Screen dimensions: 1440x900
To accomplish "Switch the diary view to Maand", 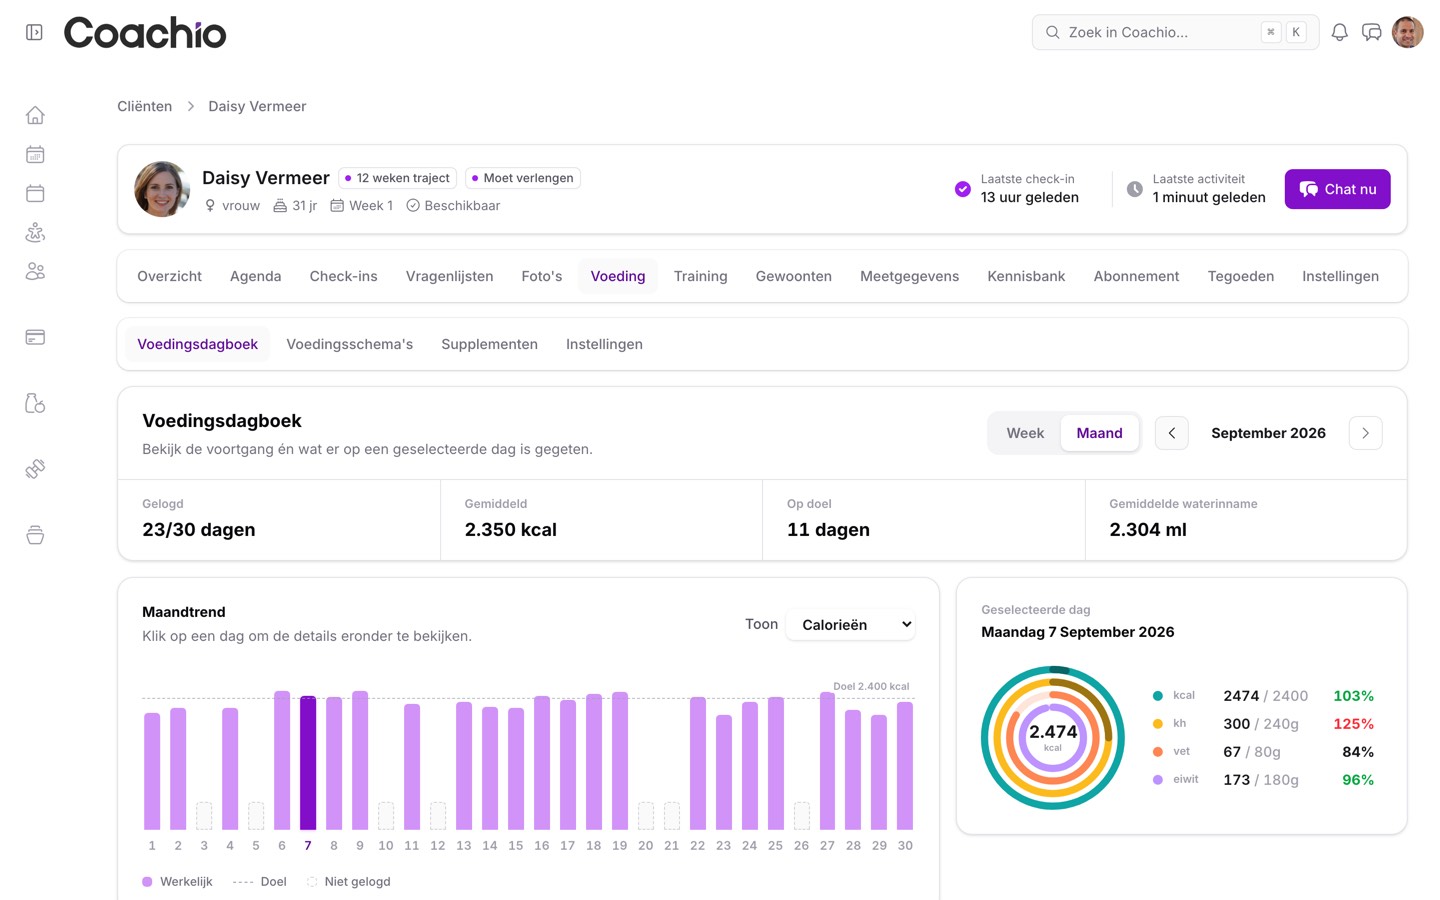I will (1099, 433).
